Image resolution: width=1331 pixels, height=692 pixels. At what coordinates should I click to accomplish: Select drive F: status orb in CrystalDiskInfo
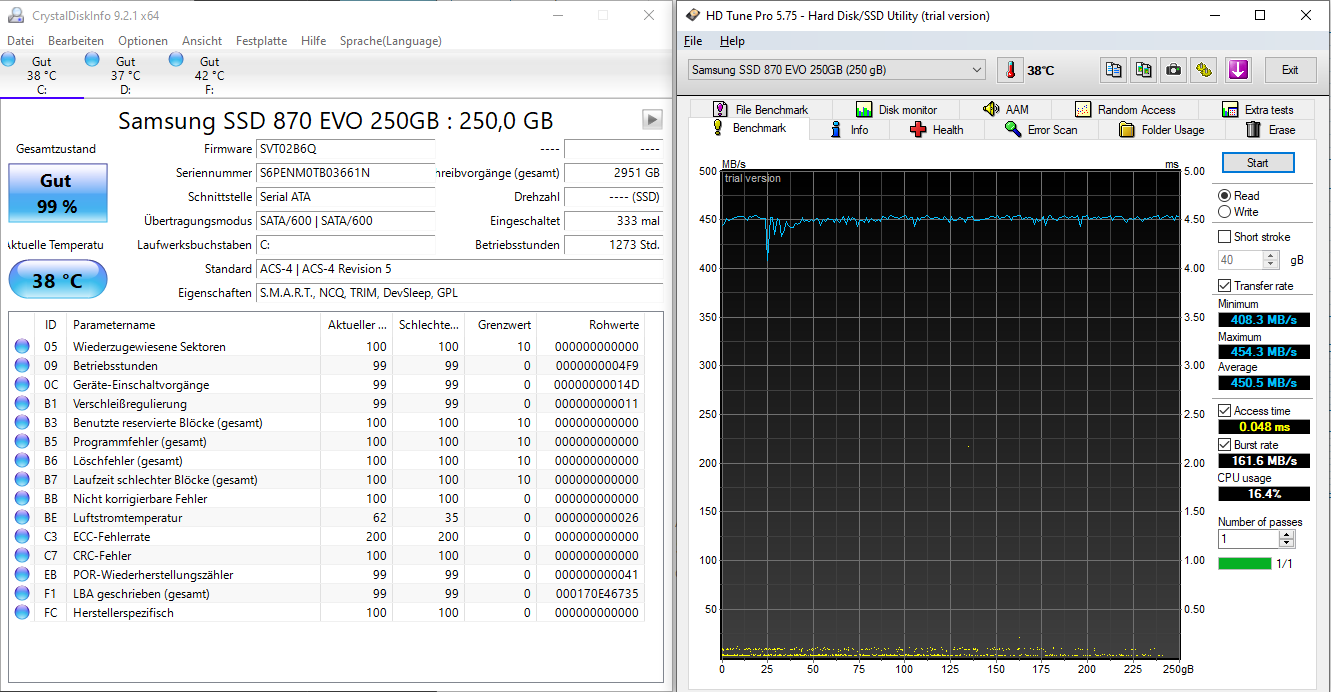pyautogui.click(x=177, y=60)
